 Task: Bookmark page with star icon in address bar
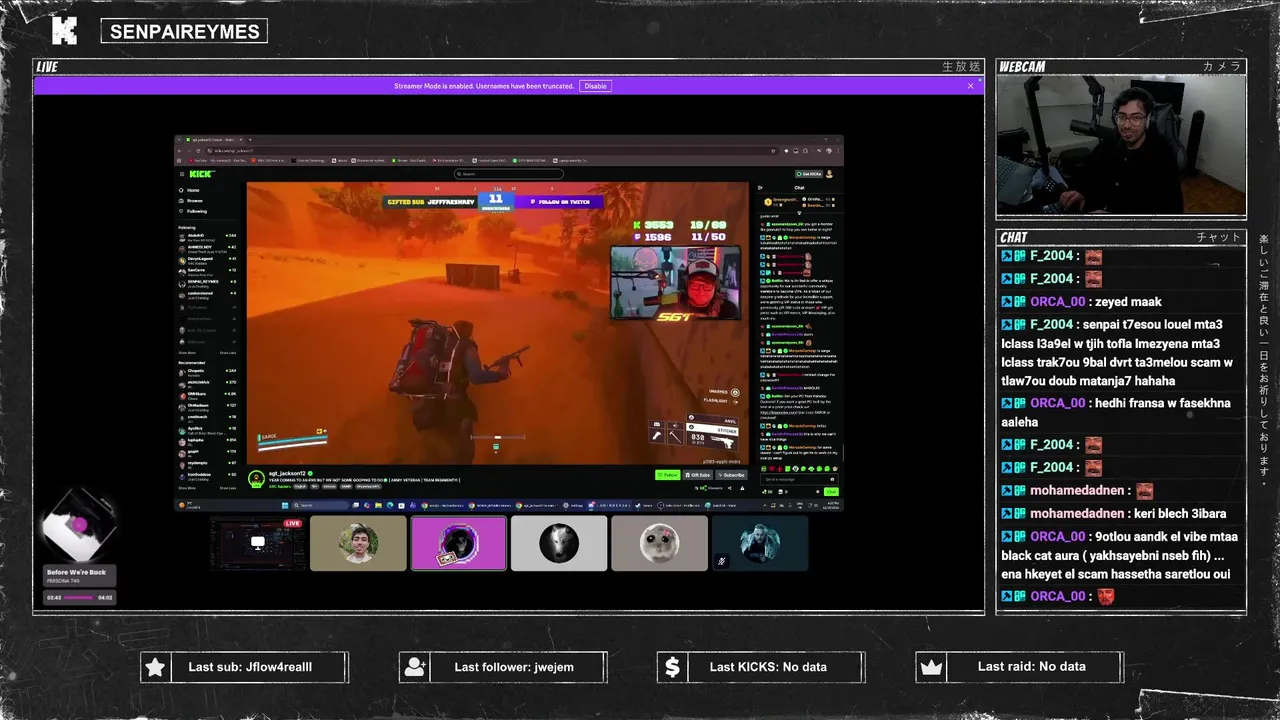click(x=773, y=151)
